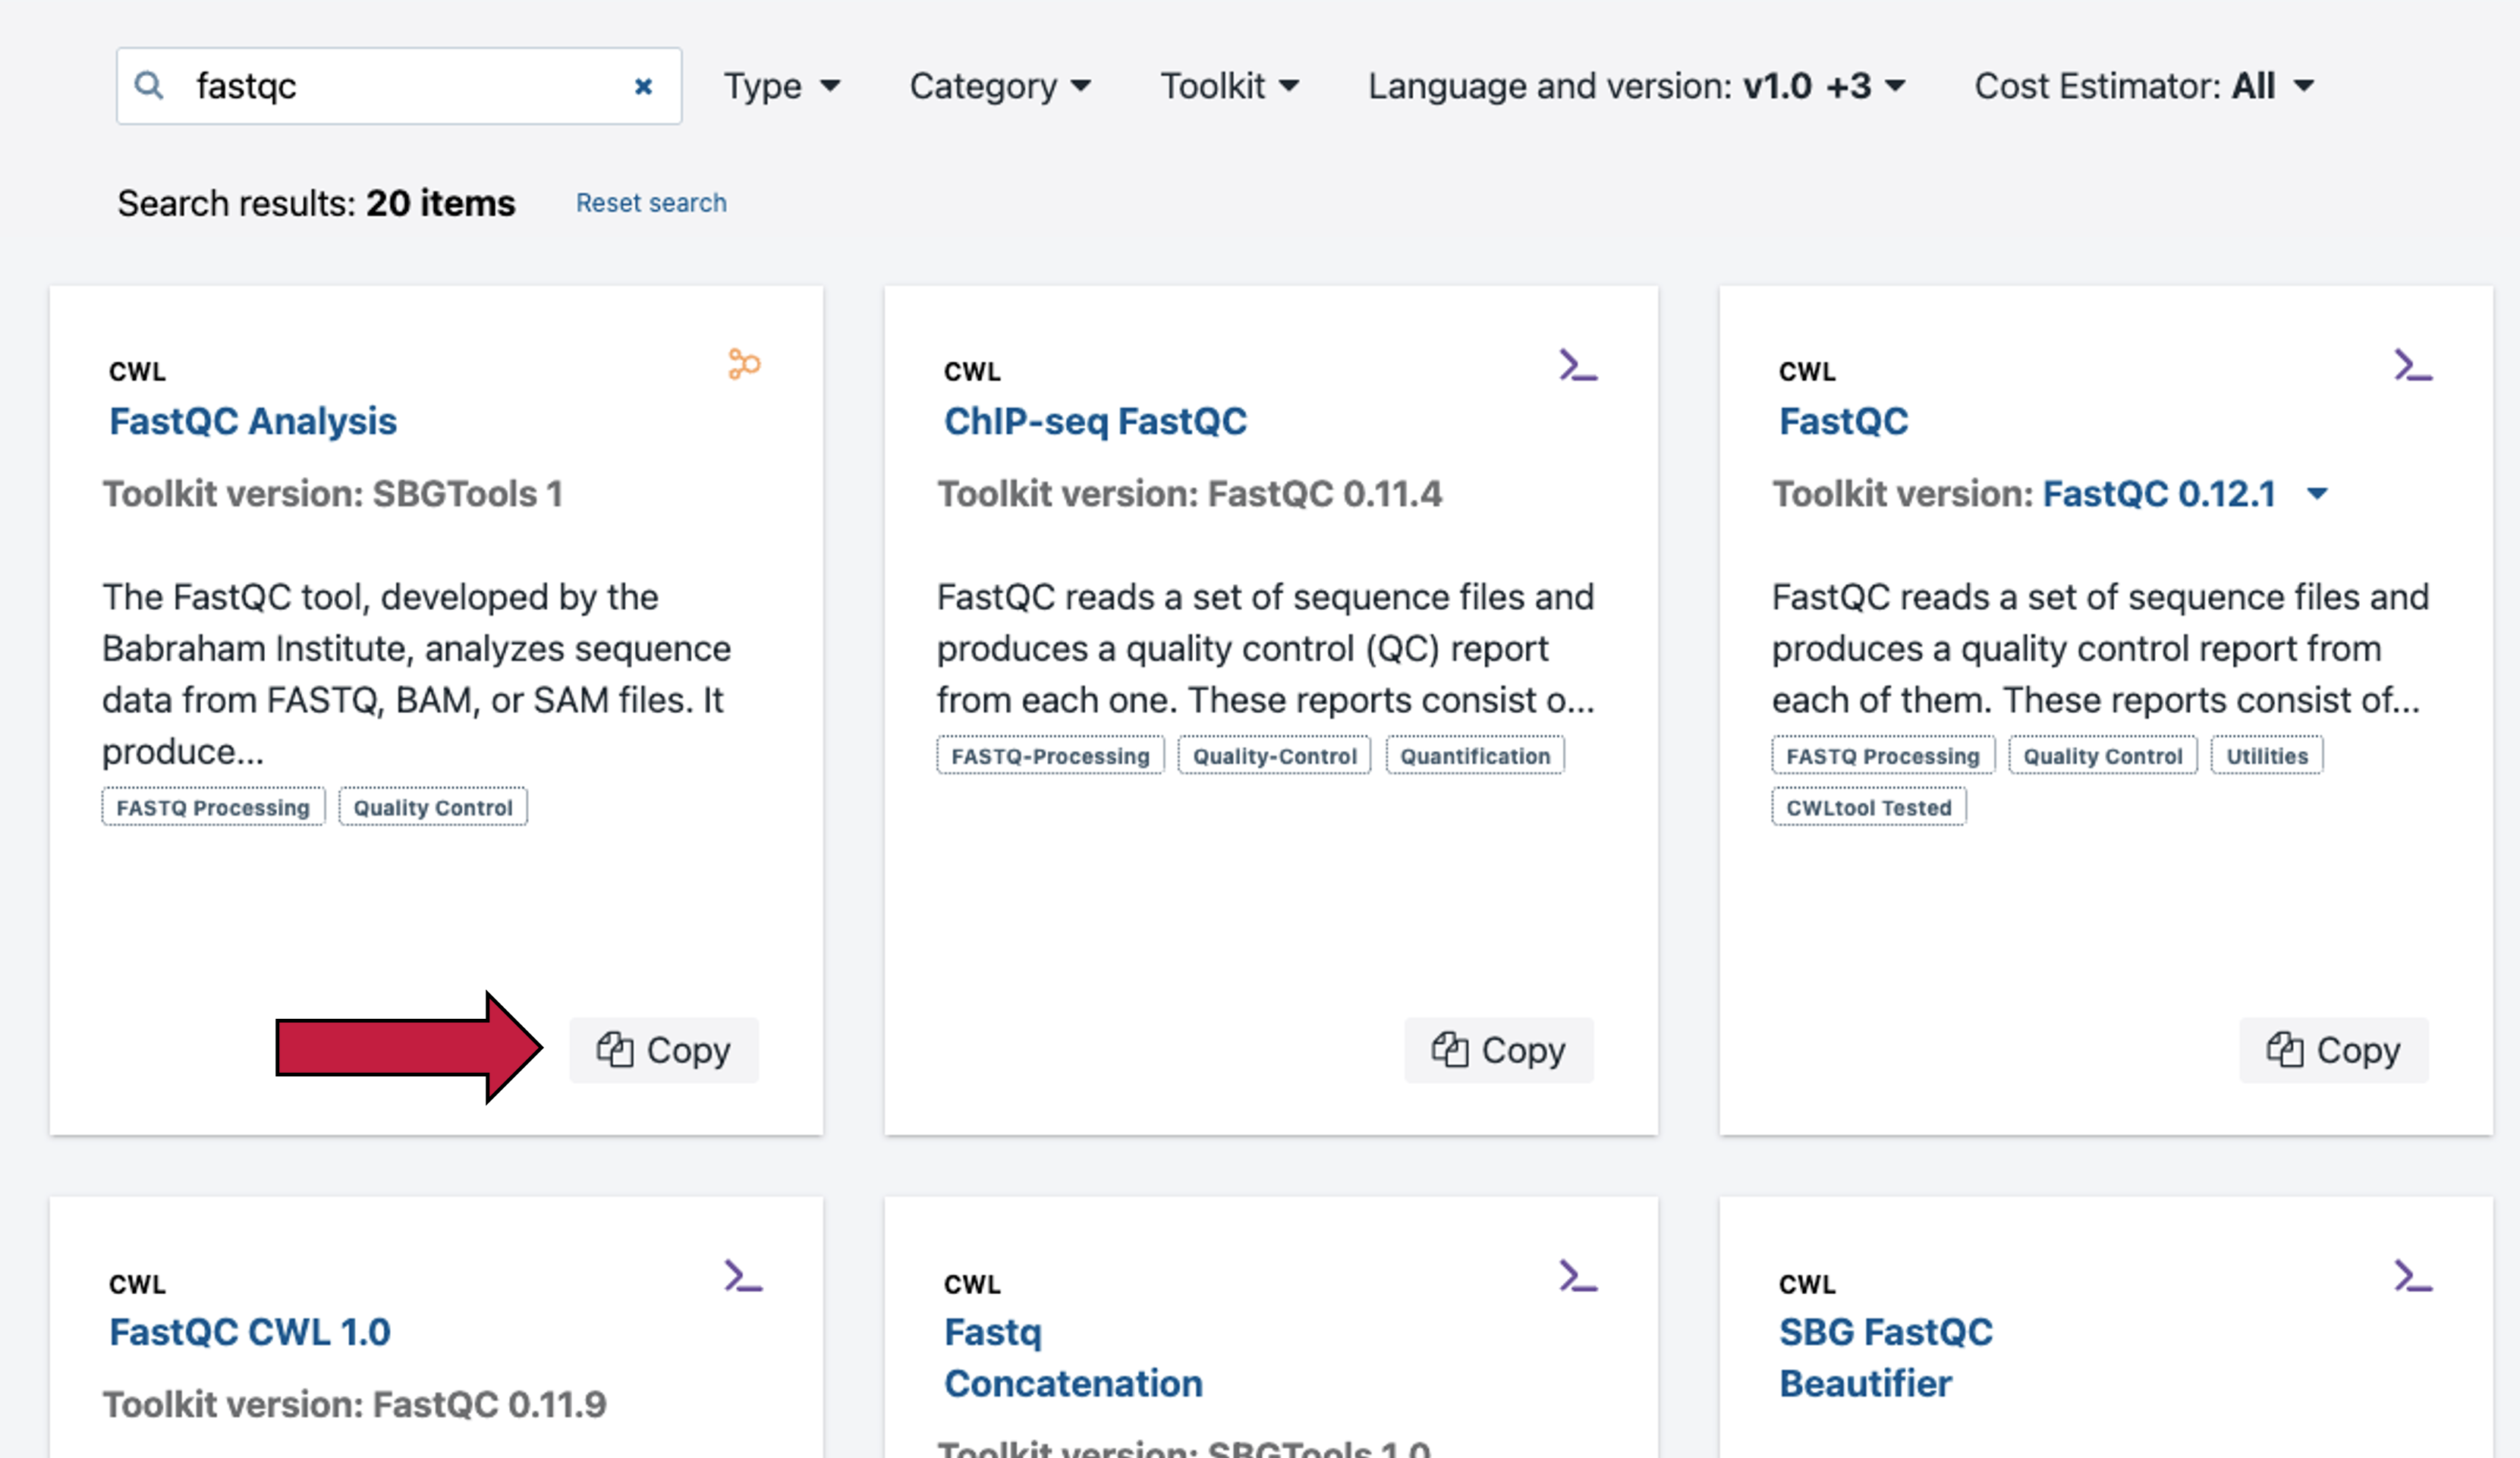Copy the FastQC Analysis workflow
Screen dimensions: 2520x1458
(x=664, y=1050)
